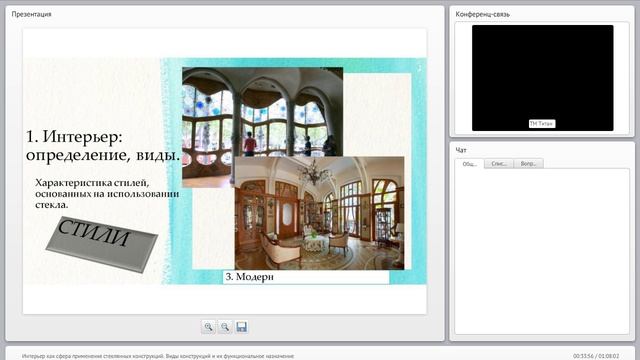
Task: Click the 'Конференц-связь' panel title
Action: coord(482,14)
